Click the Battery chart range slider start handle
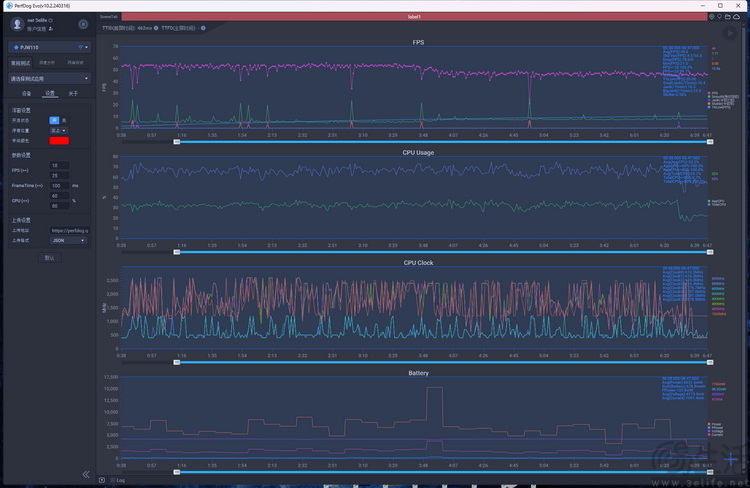This screenshot has width=750, height=488. pos(176,472)
